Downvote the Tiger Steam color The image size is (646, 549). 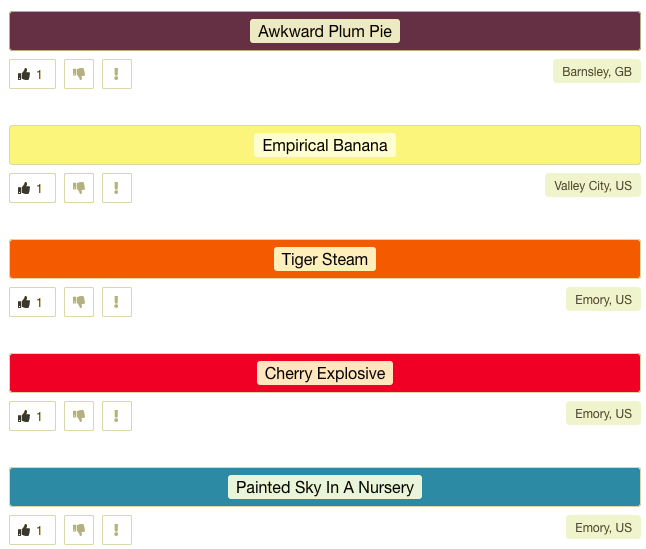[79, 302]
